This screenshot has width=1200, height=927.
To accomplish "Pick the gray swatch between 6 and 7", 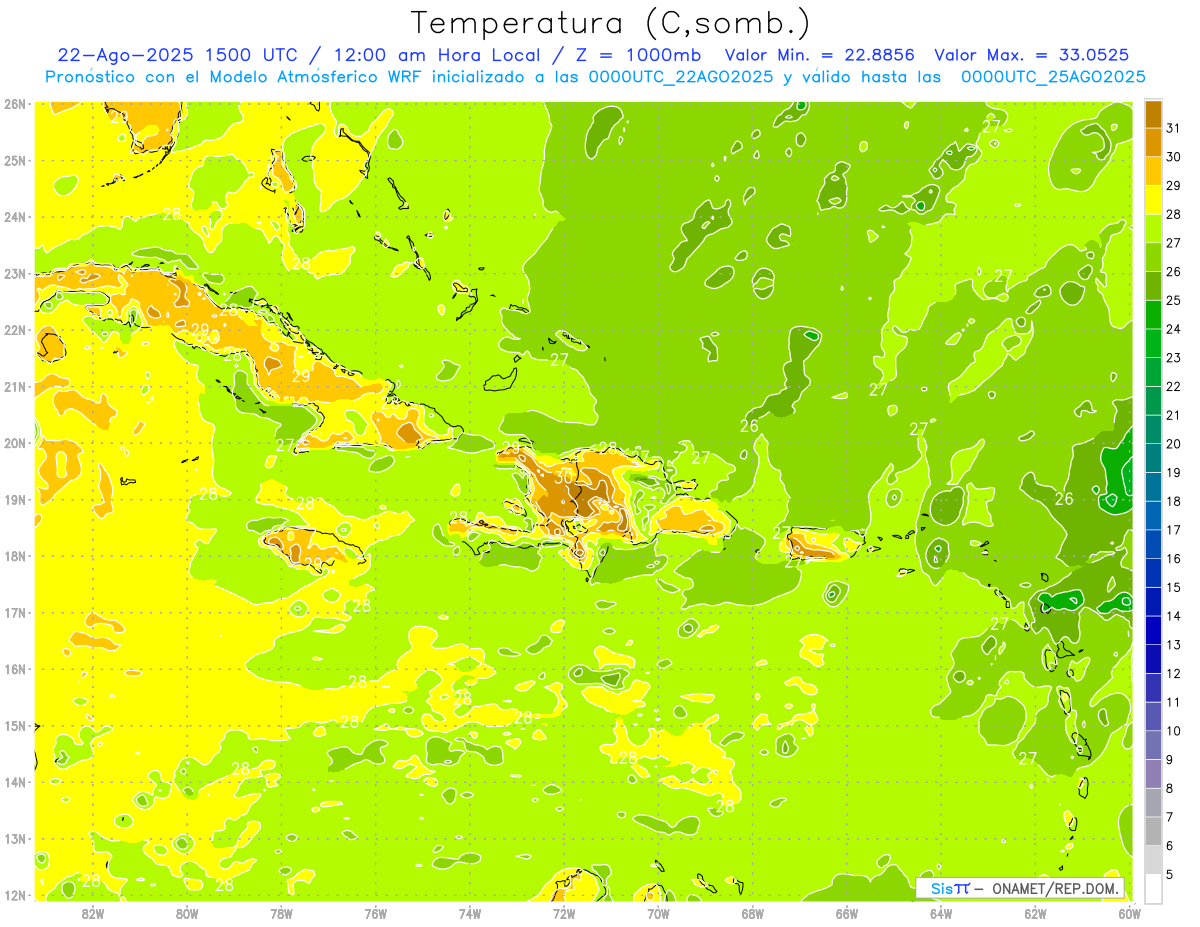I will (x=1153, y=831).
